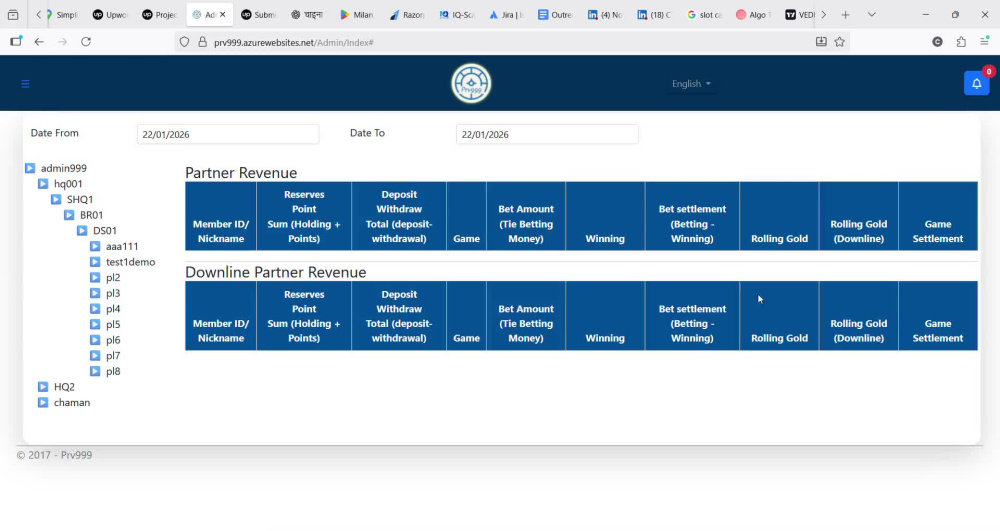The height and width of the screenshot is (531, 1000).
Task: Open the list all tabs chevron
Action: point(872,15)
